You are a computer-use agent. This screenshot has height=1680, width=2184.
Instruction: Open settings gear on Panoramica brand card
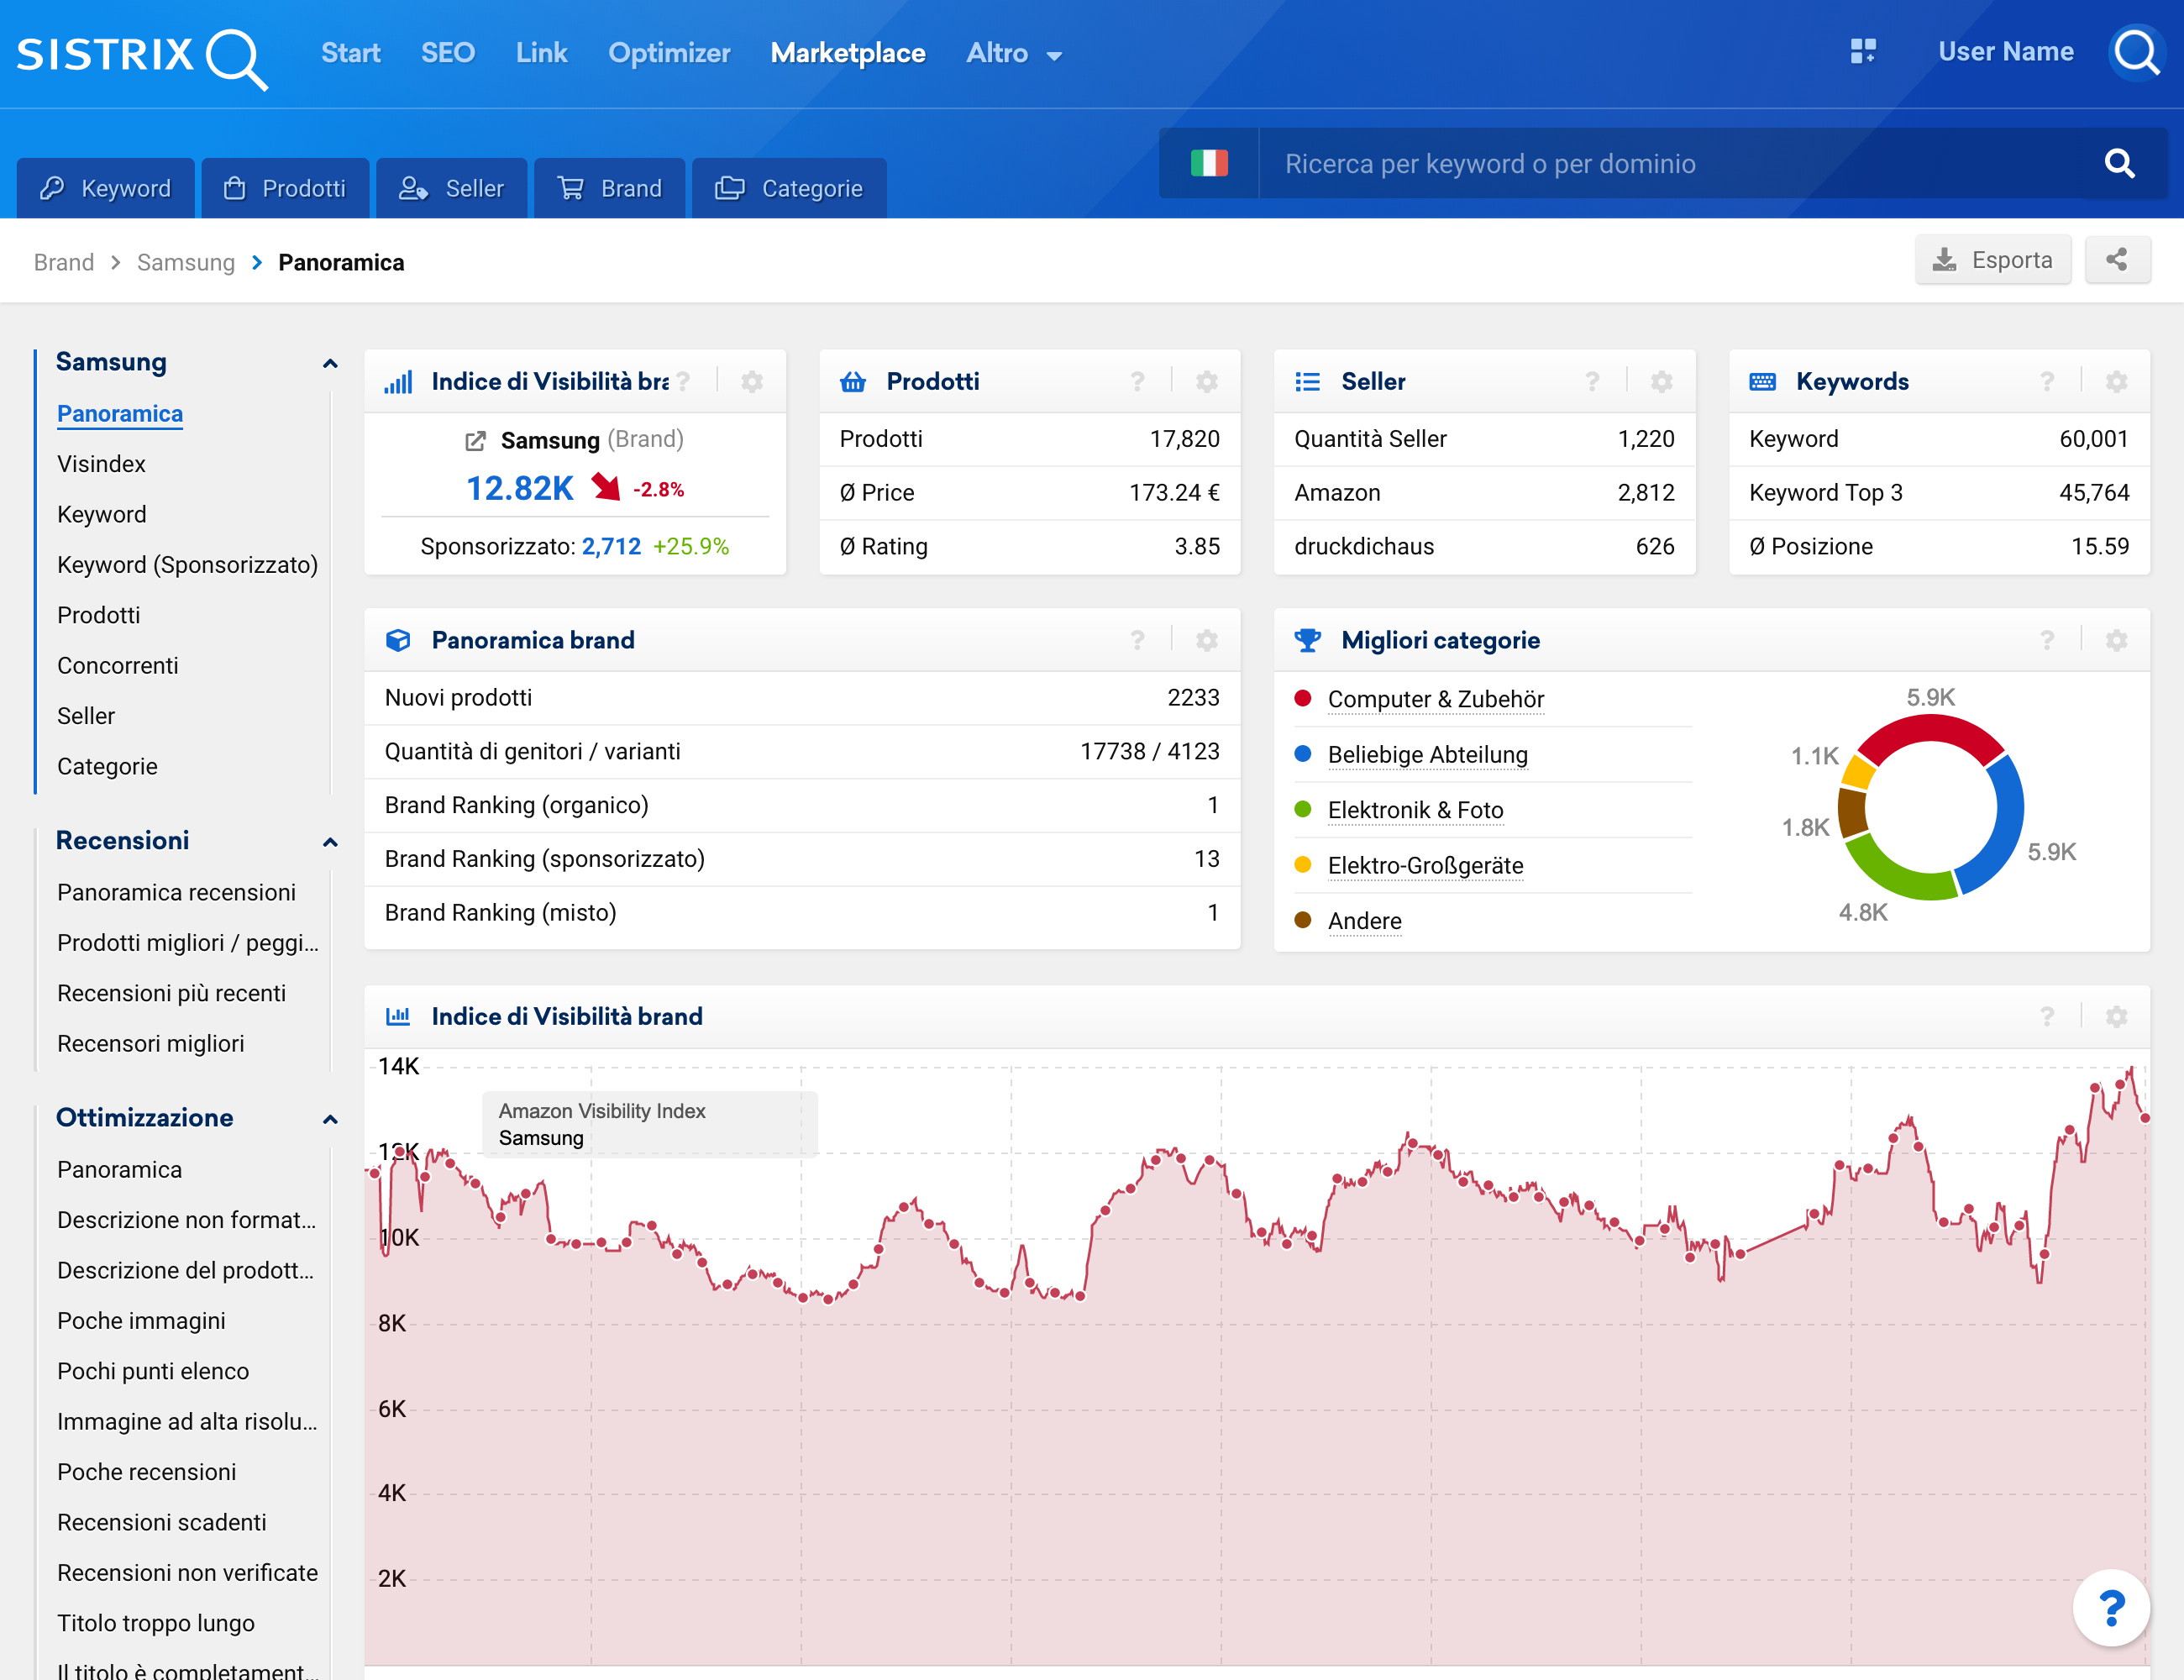coord(1207,640)
